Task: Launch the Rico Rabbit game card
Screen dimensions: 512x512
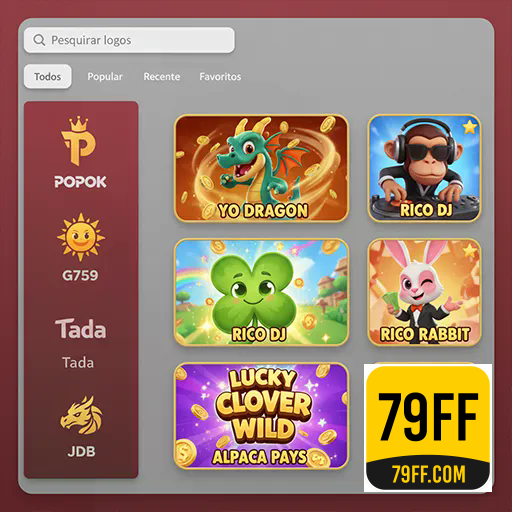Action: [425, 292]
